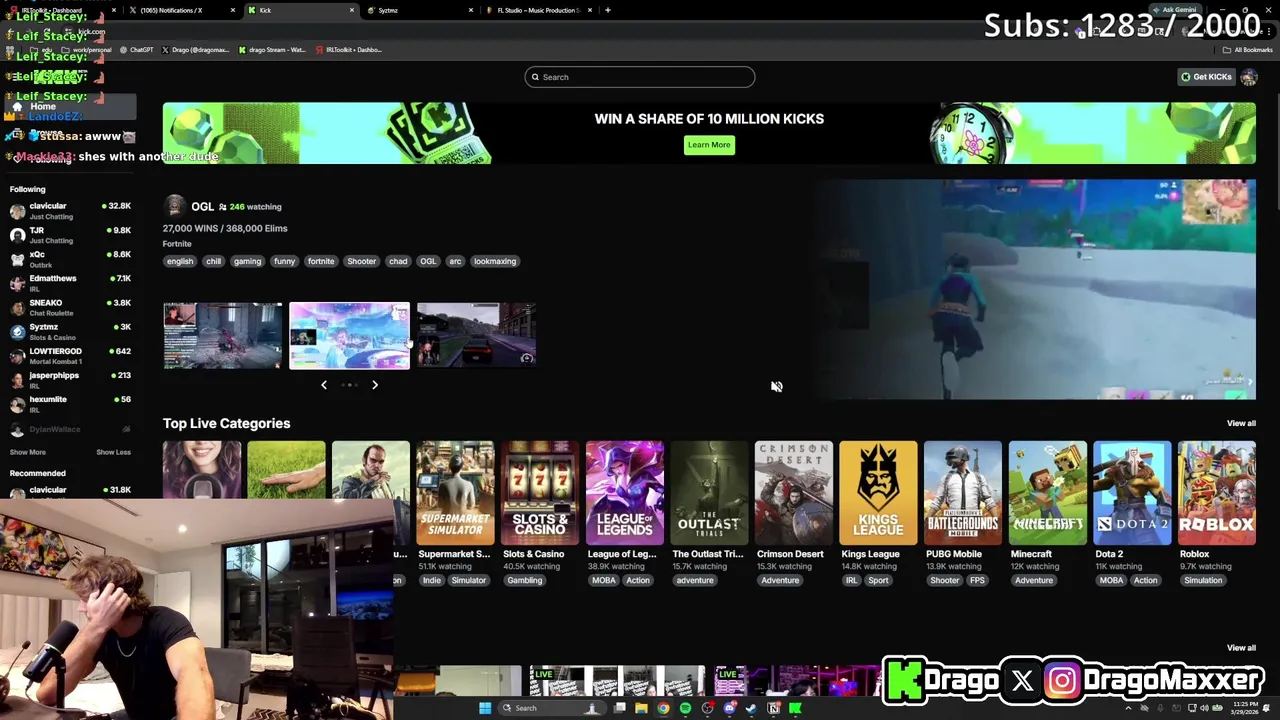Open a new browser tab
Image resolution: width=1280 pixels, height=720 pixels.
click(x=608, y=10)
